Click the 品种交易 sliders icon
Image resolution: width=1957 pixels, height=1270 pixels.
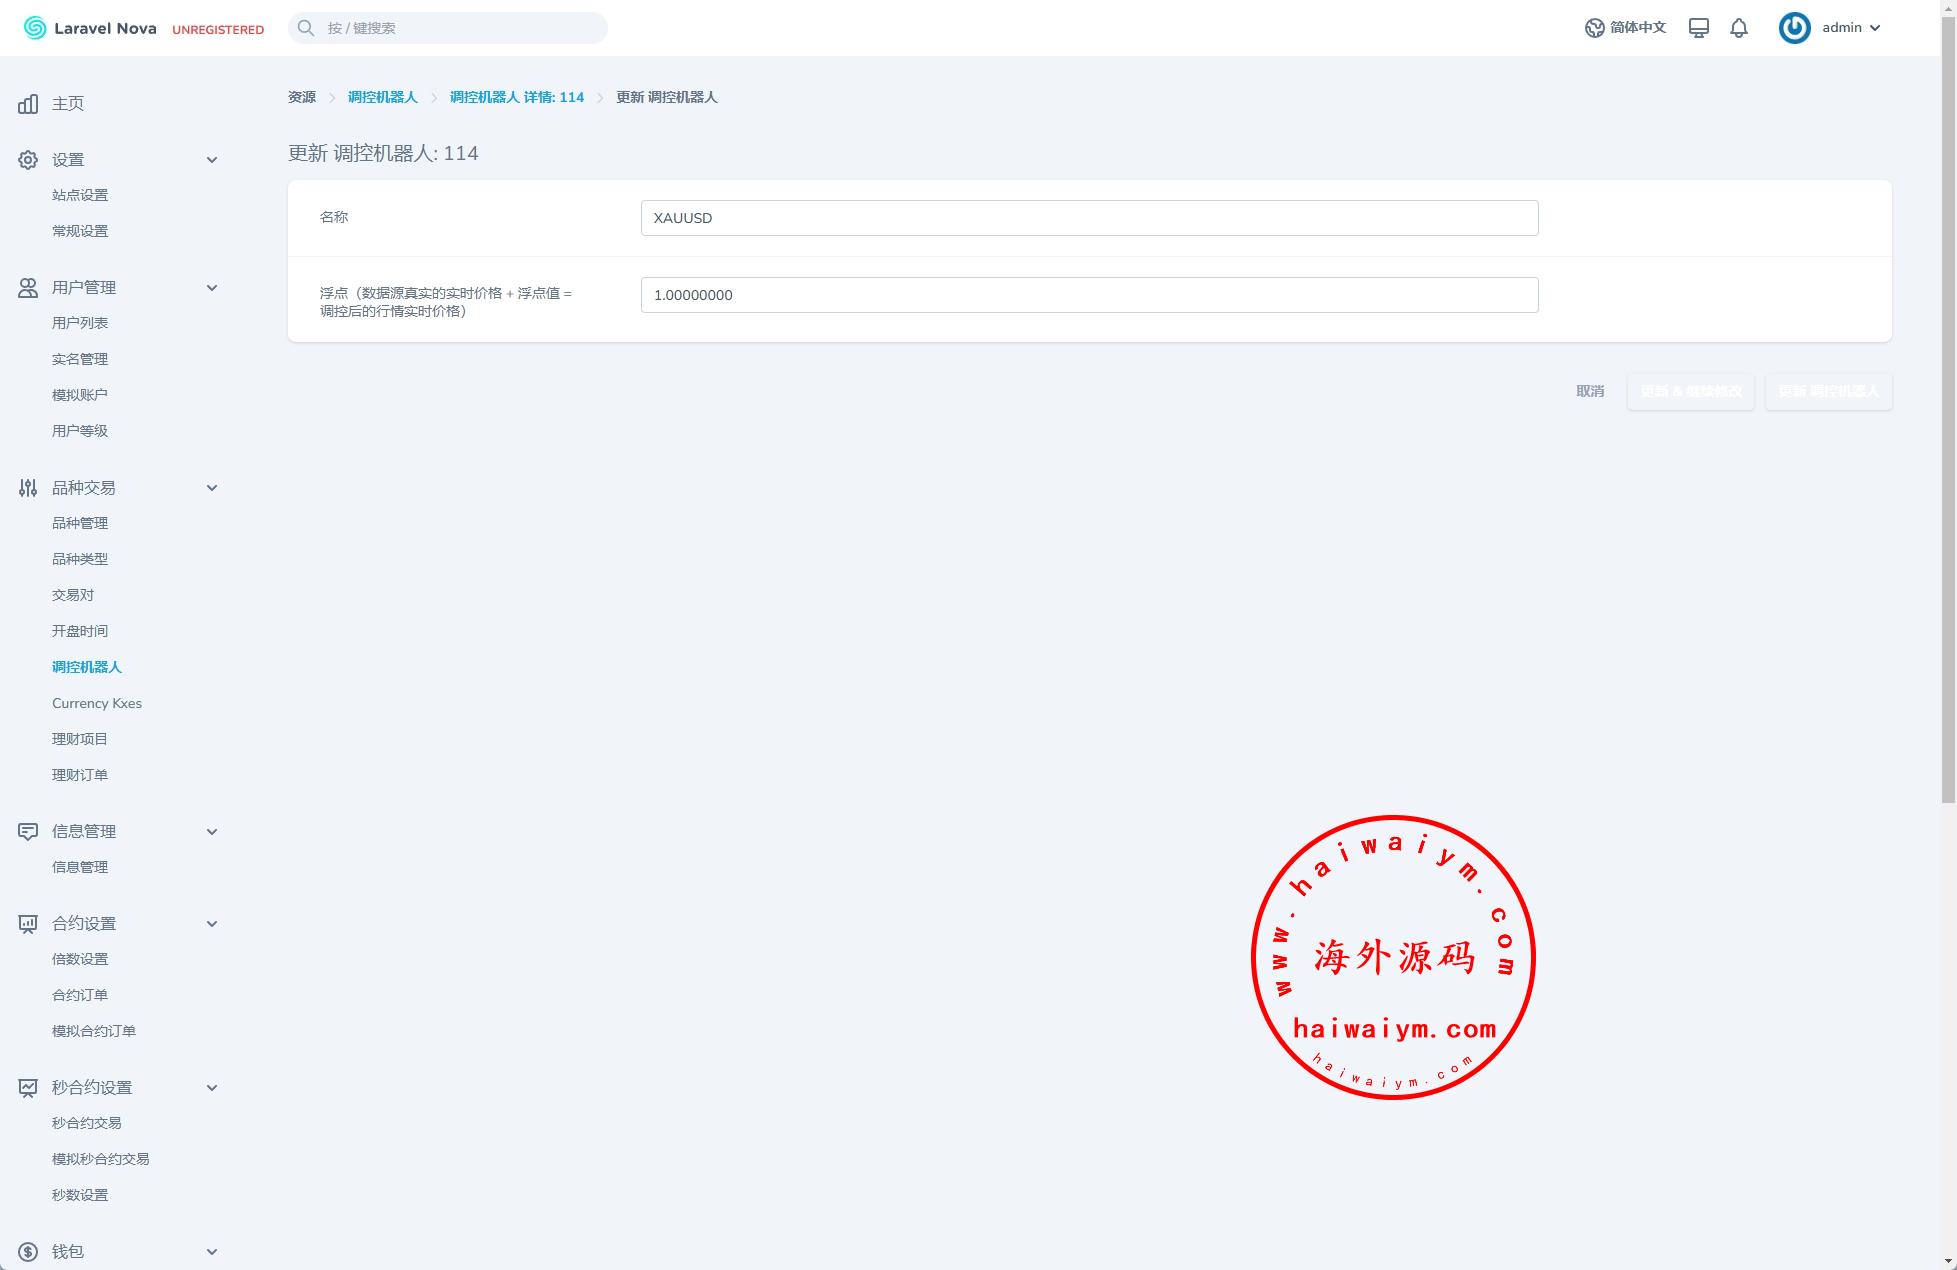pos(28,488)
